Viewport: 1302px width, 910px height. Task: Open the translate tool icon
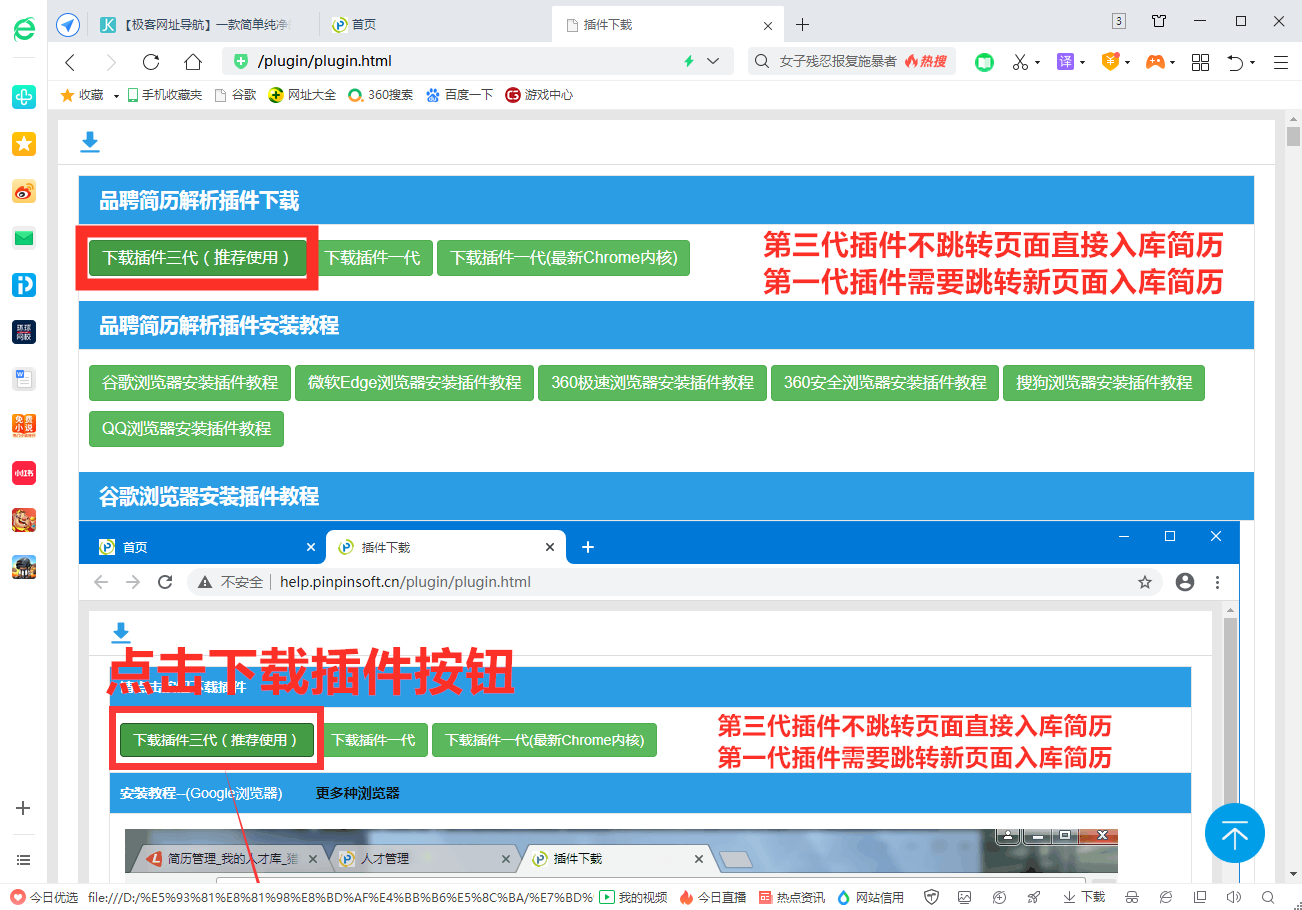pyautogui.click(x=1064, y=61)
